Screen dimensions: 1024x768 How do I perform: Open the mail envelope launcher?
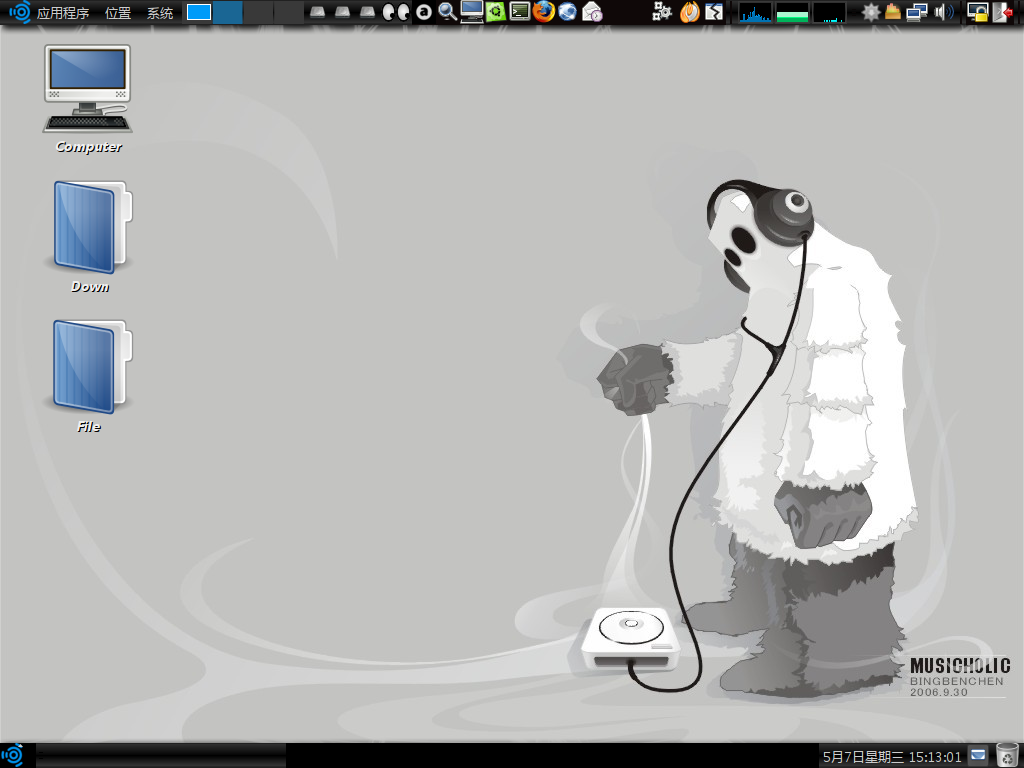pos(592,12)
